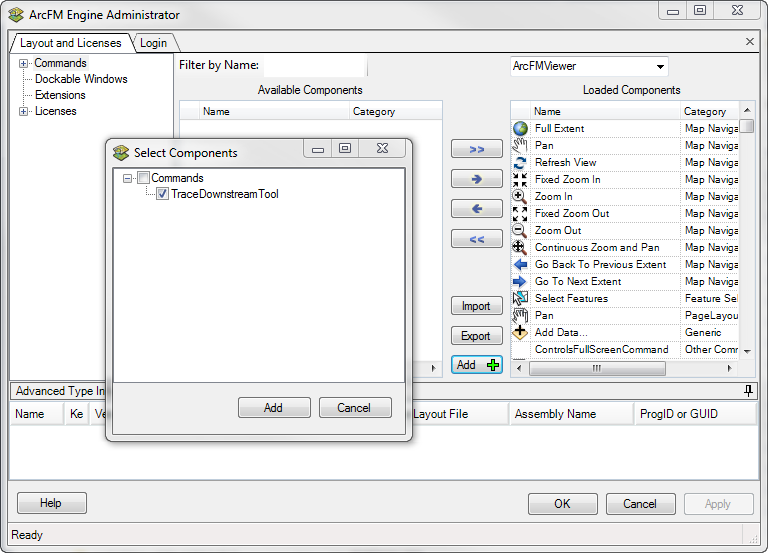Image resolution: width=768 pixels, height=553 pixels.
Task: Click the move all left << button
Action: [x=477, y=239]
